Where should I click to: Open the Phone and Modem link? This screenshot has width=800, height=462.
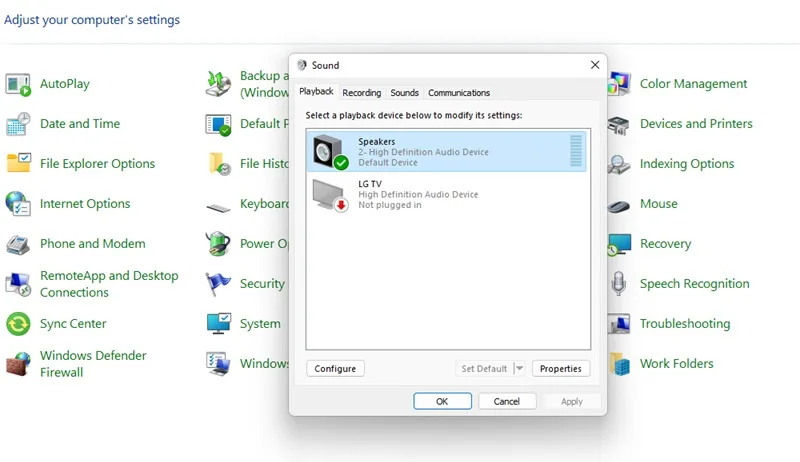pos(93,244)
